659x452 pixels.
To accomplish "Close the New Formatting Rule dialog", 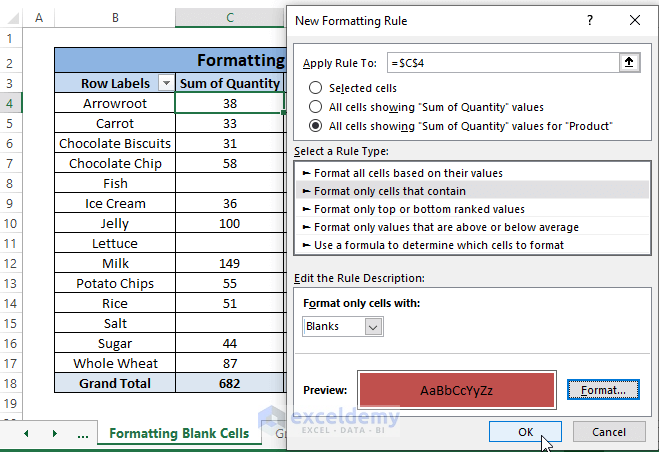I will [x=635, y=20].
